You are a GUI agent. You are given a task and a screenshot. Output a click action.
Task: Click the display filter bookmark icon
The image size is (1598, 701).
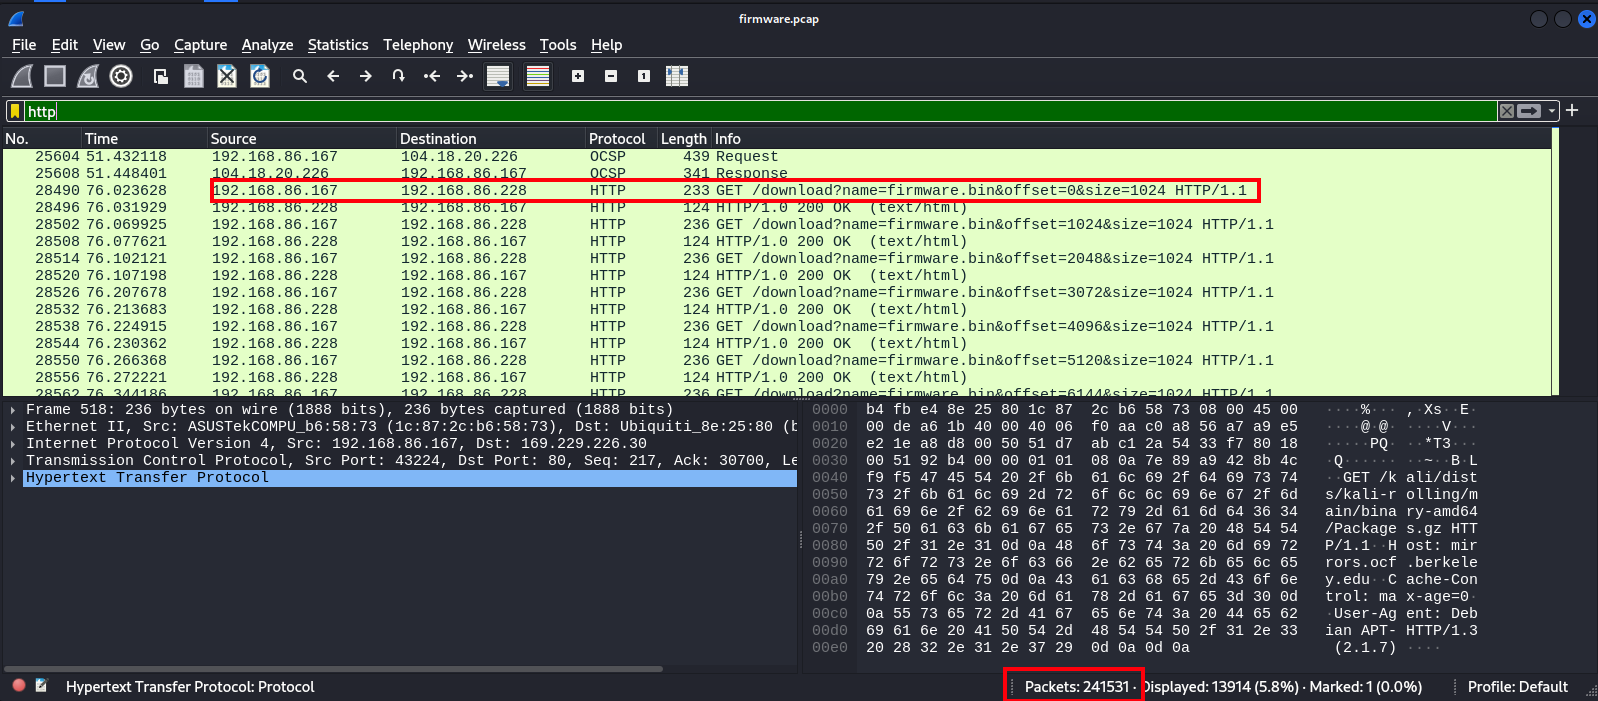coord(15,111)
